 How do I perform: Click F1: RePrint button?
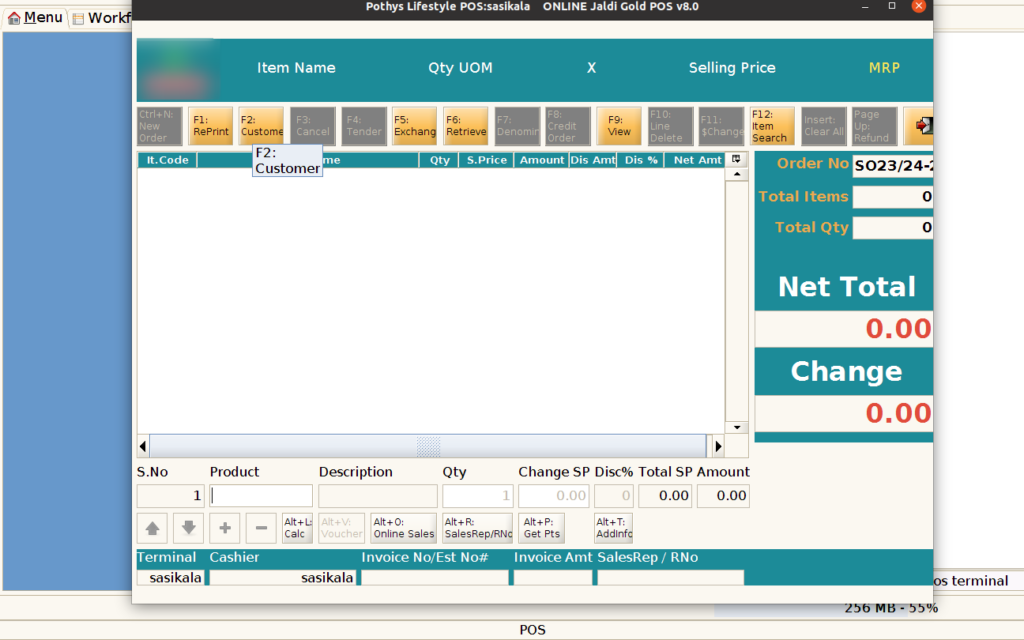click(210, 126)
